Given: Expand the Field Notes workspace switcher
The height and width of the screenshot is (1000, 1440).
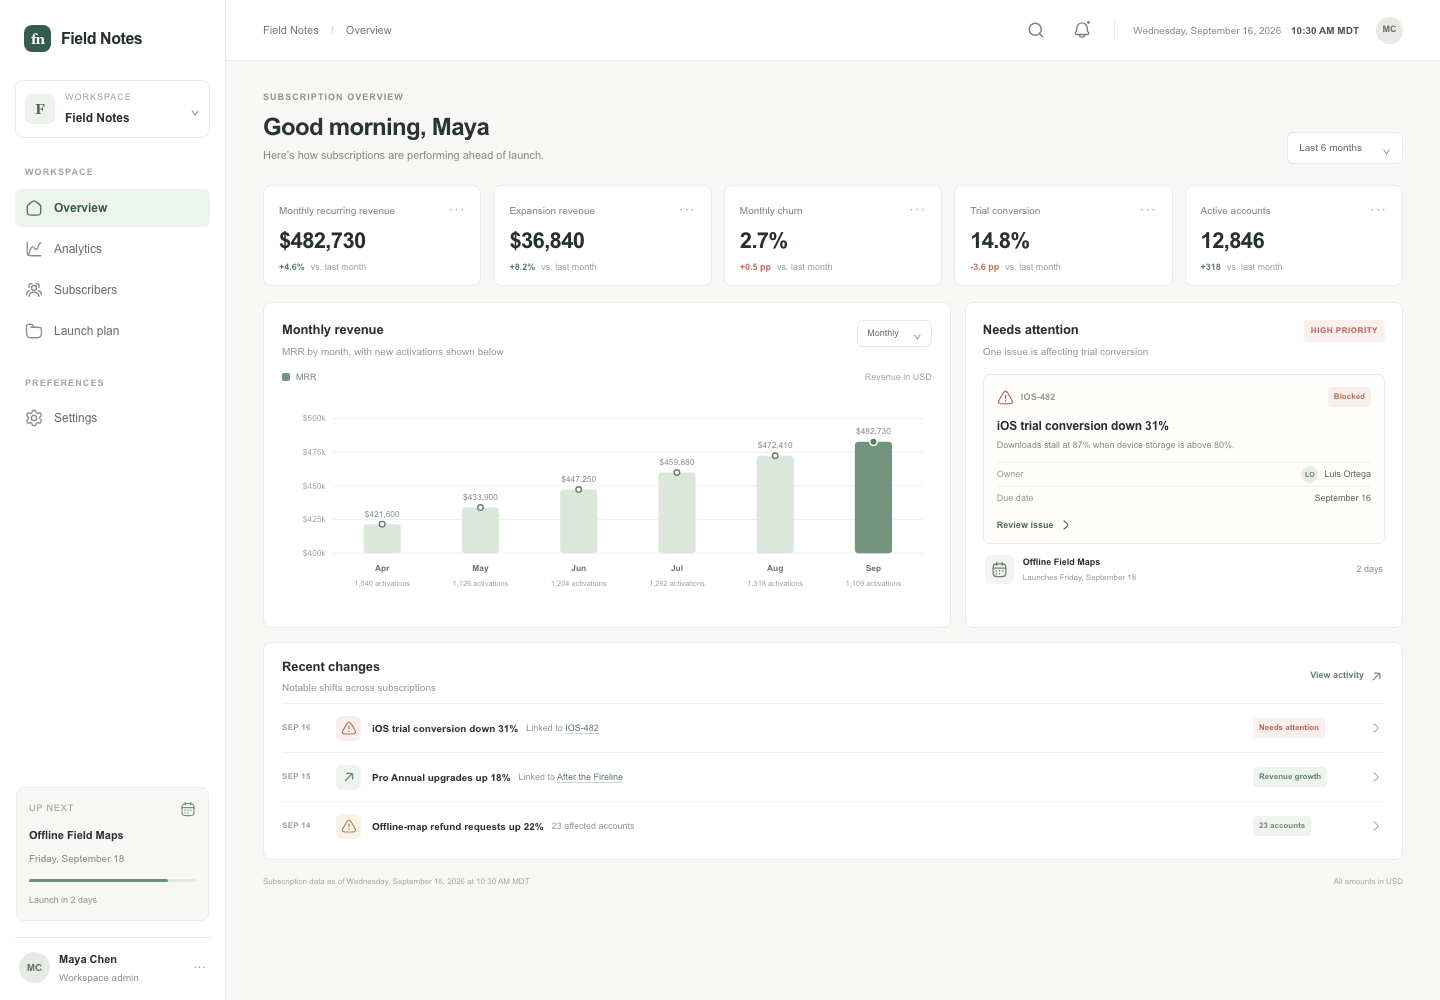Looking at the screenshot, I should tap(112, 109).
